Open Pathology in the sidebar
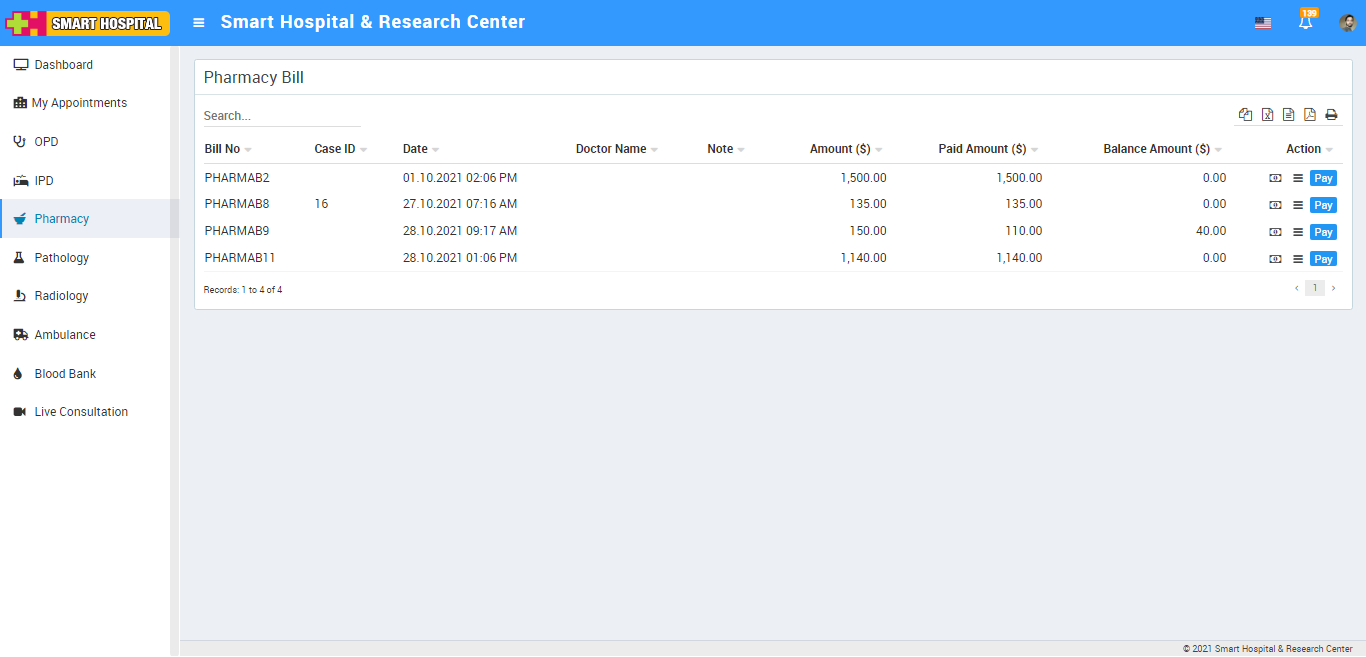Image resolution: width=1366 pixels, height=657 pixels. pos(61,258)
